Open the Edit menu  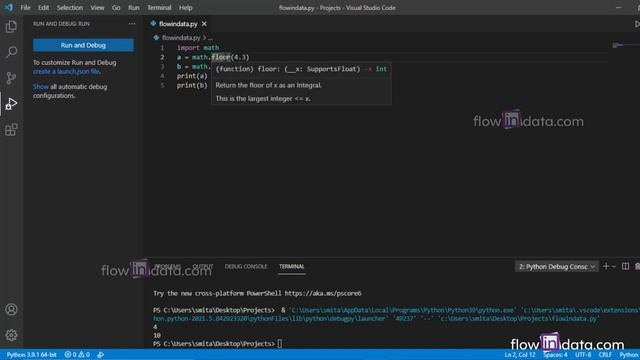[43, 8]
